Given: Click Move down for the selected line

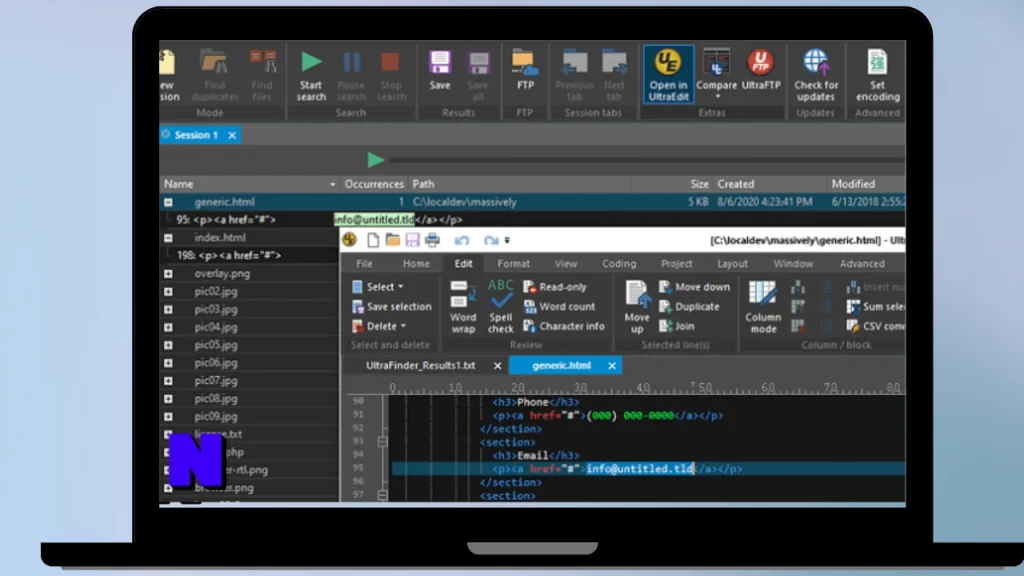Looking at the screenshot, I should [694, 287].
